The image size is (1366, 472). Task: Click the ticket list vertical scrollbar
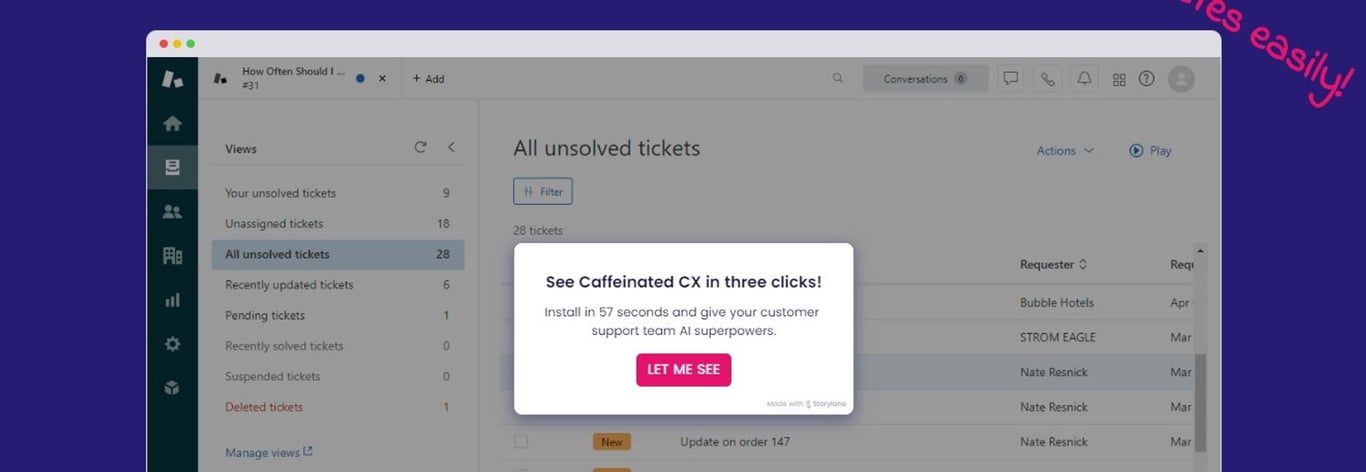point(1200,400)
